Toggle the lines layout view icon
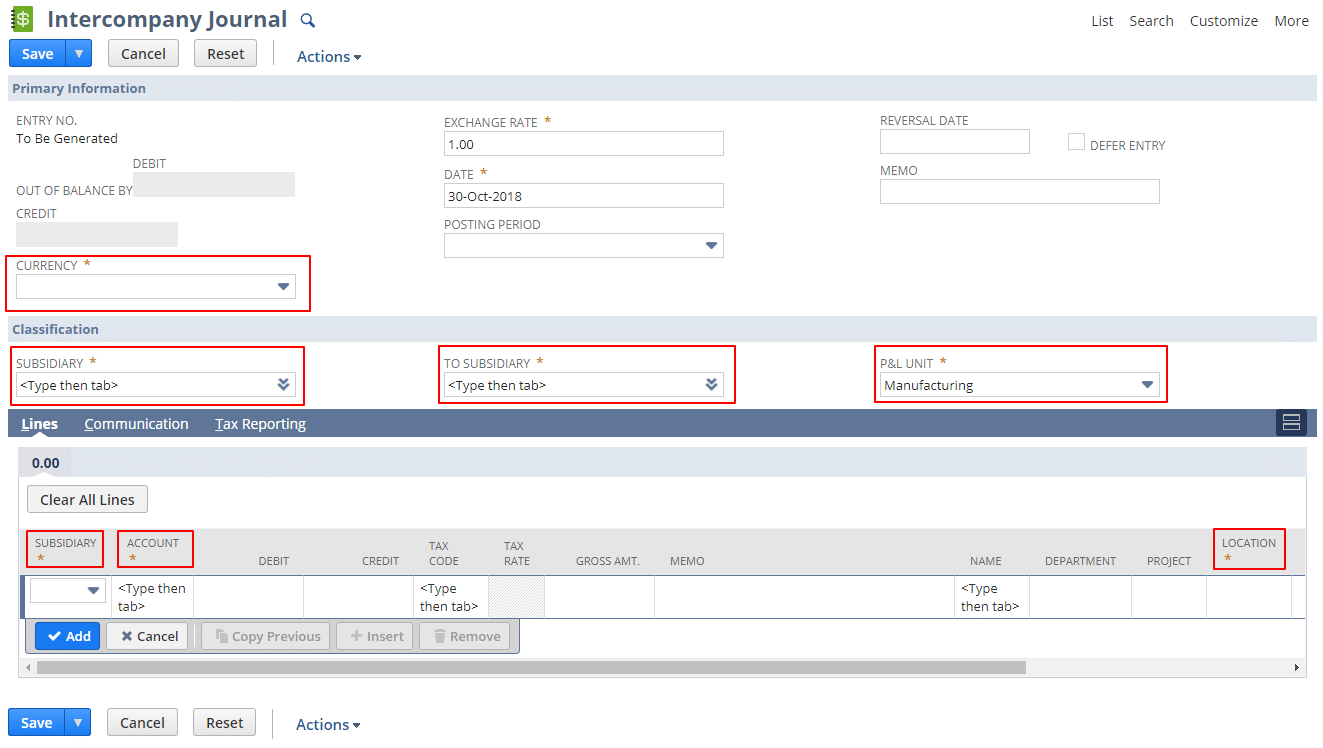 click(1291, 423)
